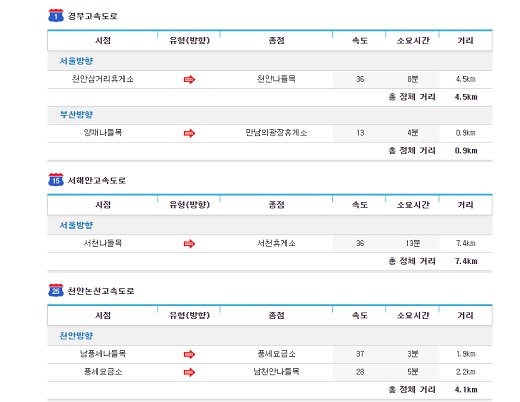Click the route 25 highway shield icon
This screenshot has height=402, width=520.
[x=56, y=290]
